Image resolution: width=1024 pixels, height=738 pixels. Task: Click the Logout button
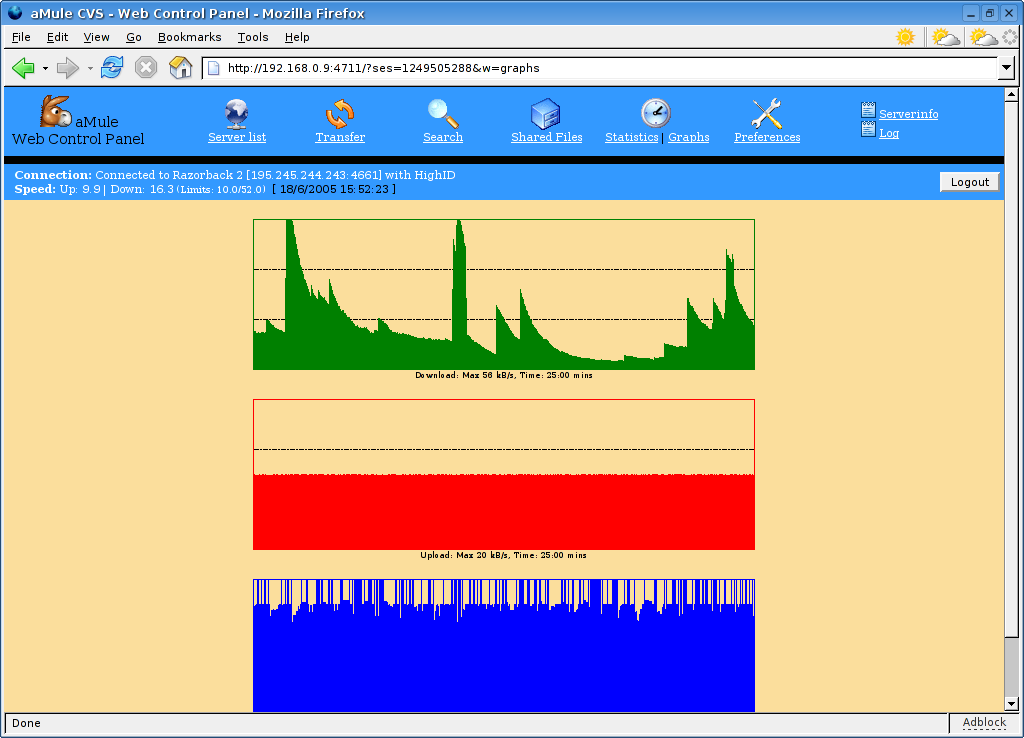[x=969, y=182]
